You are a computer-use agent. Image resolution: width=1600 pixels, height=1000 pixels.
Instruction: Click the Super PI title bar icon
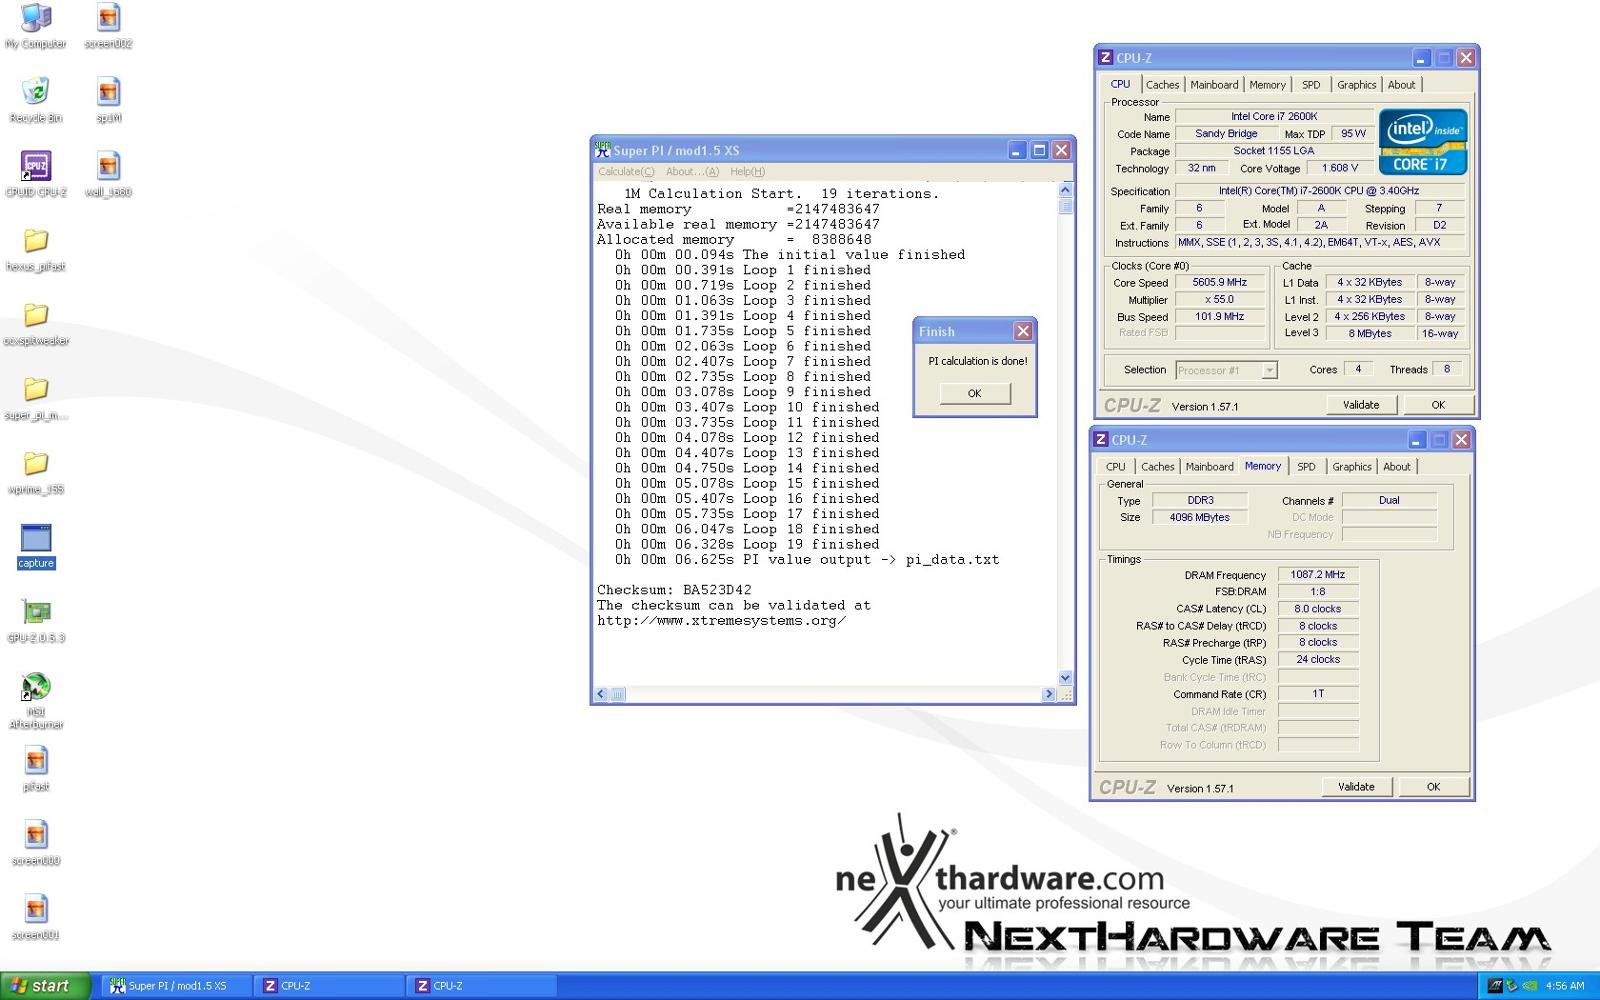602,150
